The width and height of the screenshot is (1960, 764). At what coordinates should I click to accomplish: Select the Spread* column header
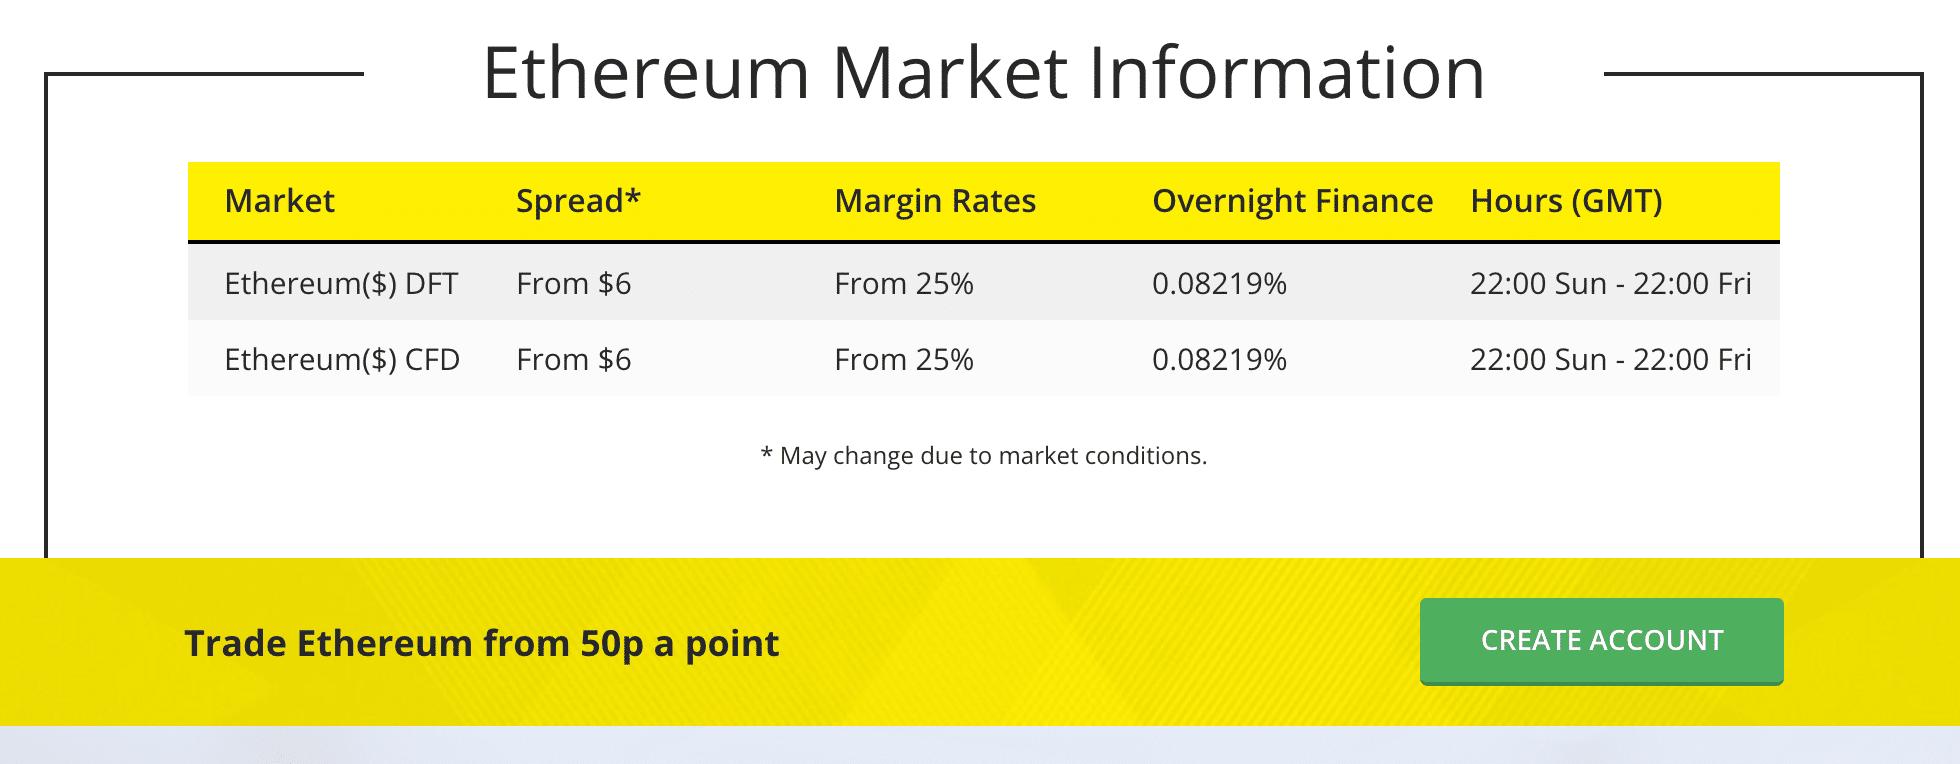tap(578, 201)
